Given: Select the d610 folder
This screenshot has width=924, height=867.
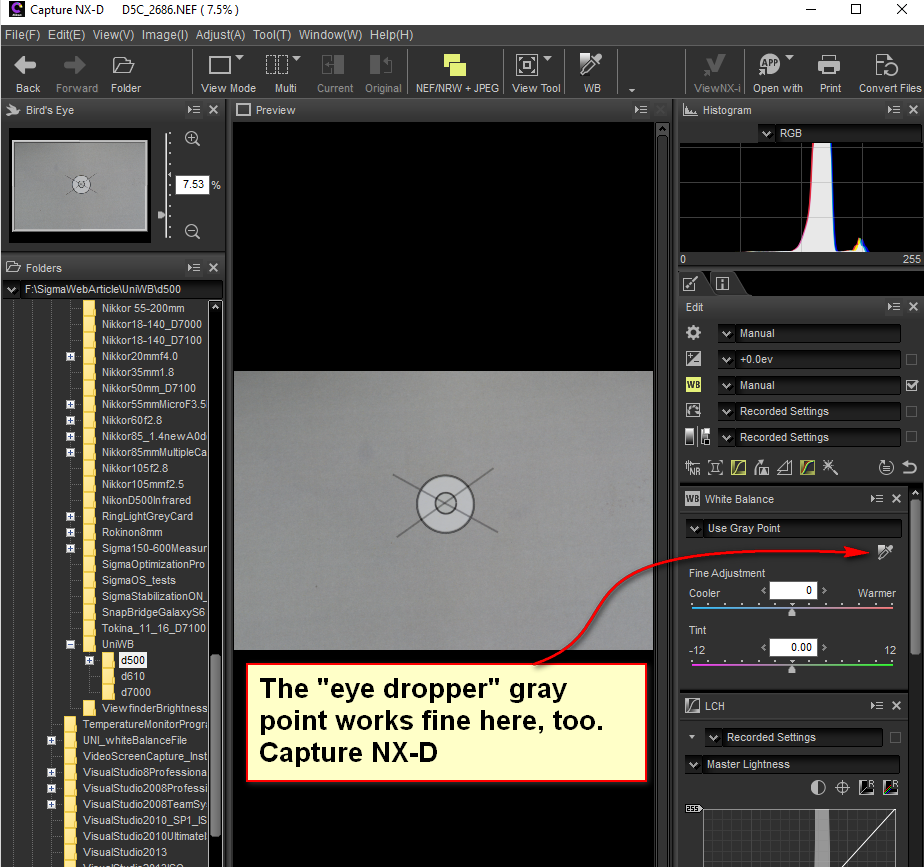Looking at the screenshot, I should pyautogui.click(x=133, y=676).
